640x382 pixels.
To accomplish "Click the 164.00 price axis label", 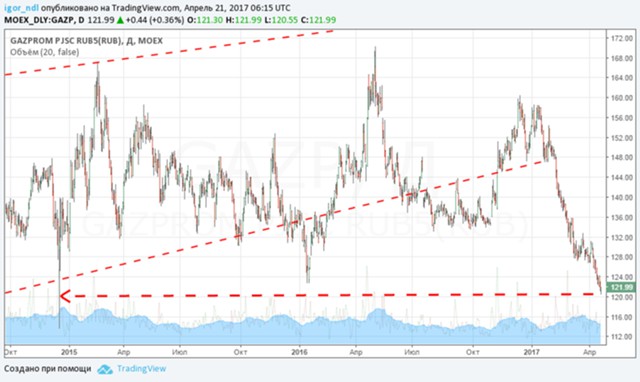I will click(x=622, y=78).
